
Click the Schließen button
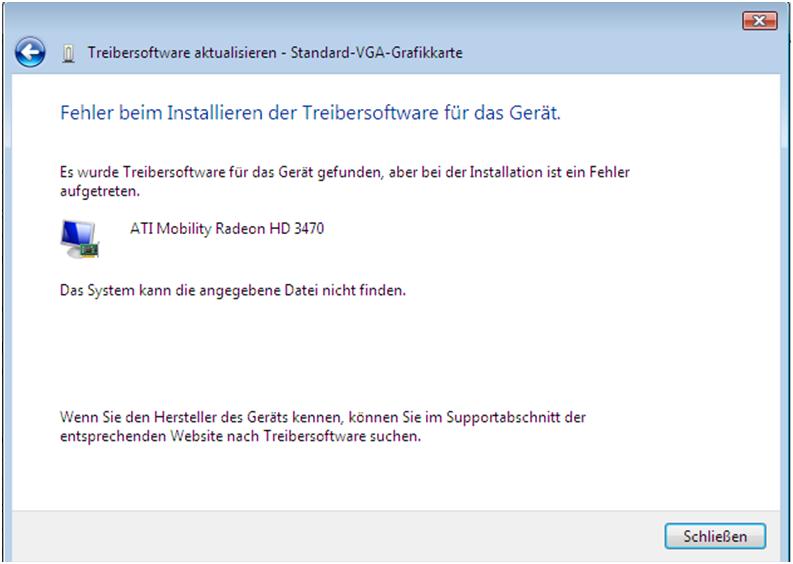coord(715,536)
